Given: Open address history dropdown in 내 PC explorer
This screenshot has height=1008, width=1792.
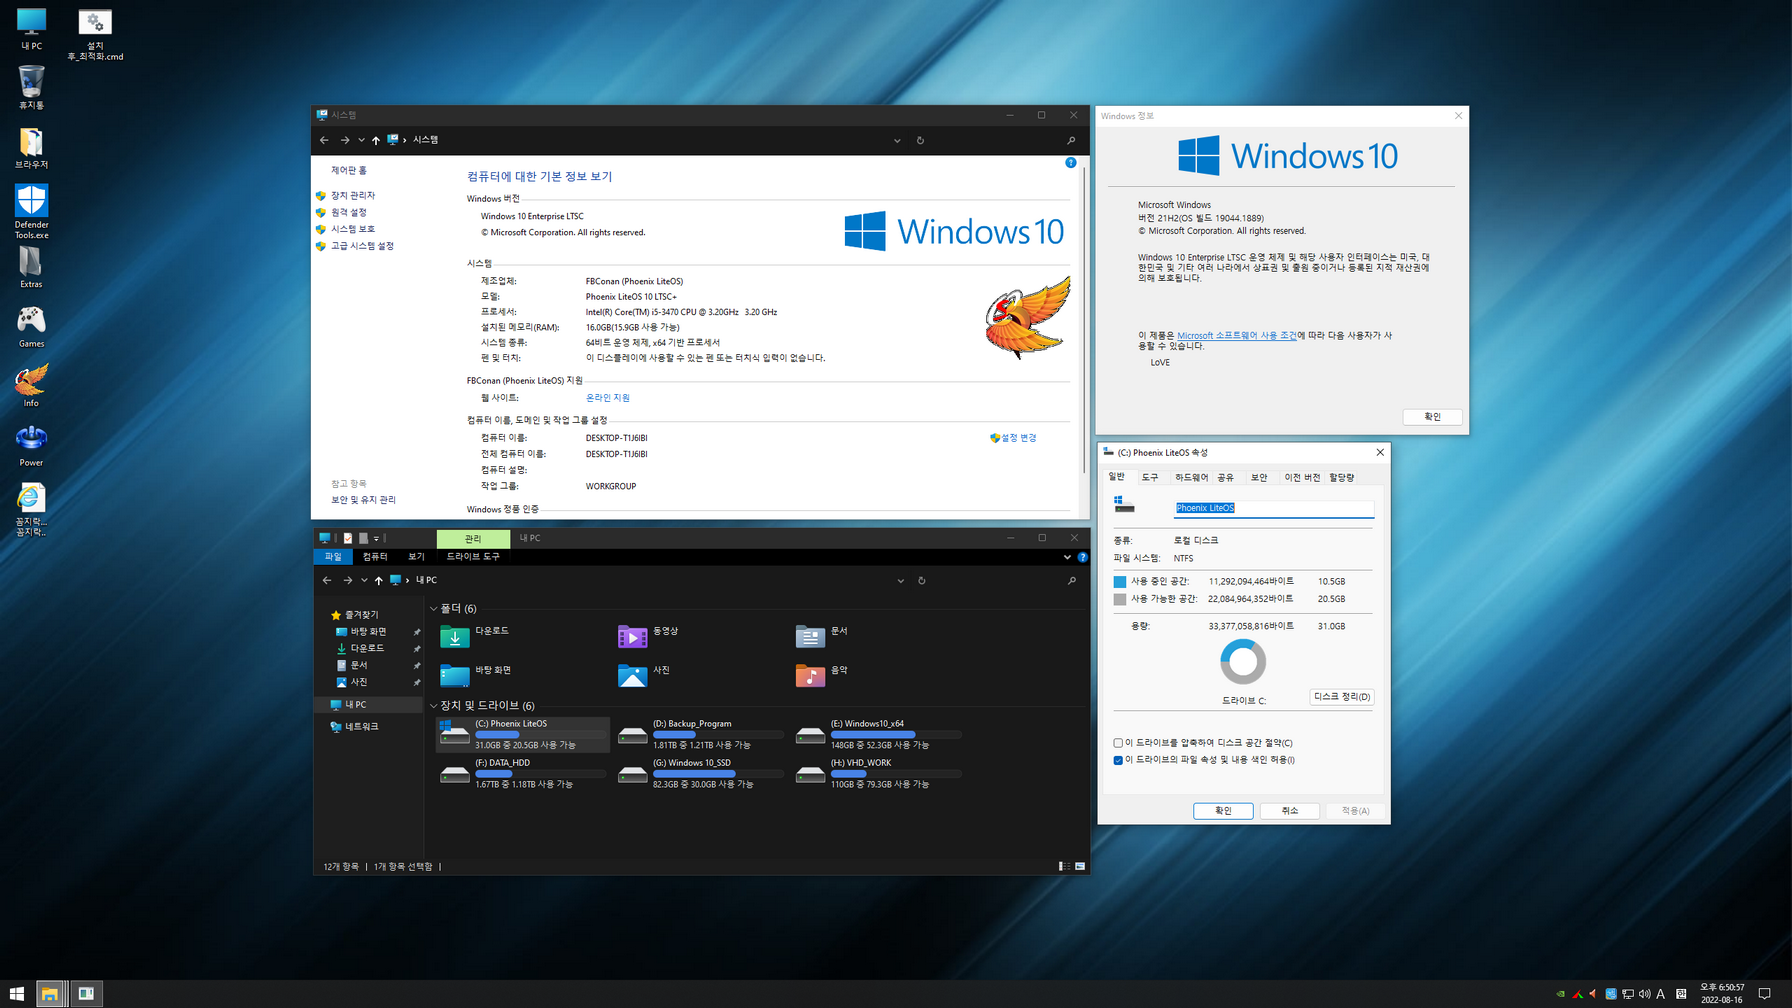Looking at the screenshot, I should click(x=900, y=580).
